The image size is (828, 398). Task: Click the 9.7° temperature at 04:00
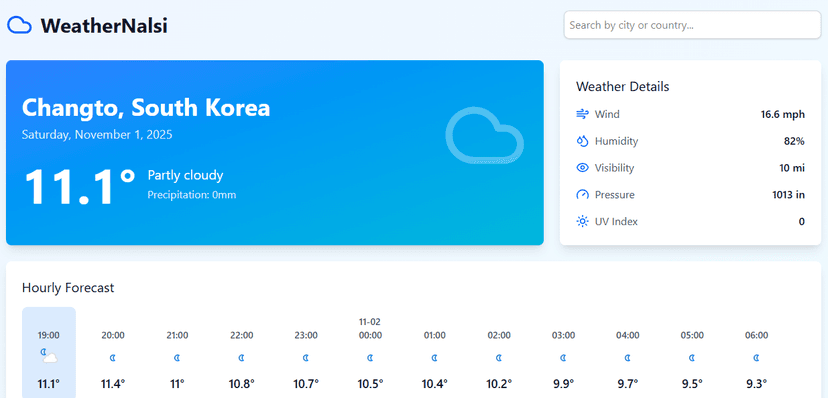point(628,384)
